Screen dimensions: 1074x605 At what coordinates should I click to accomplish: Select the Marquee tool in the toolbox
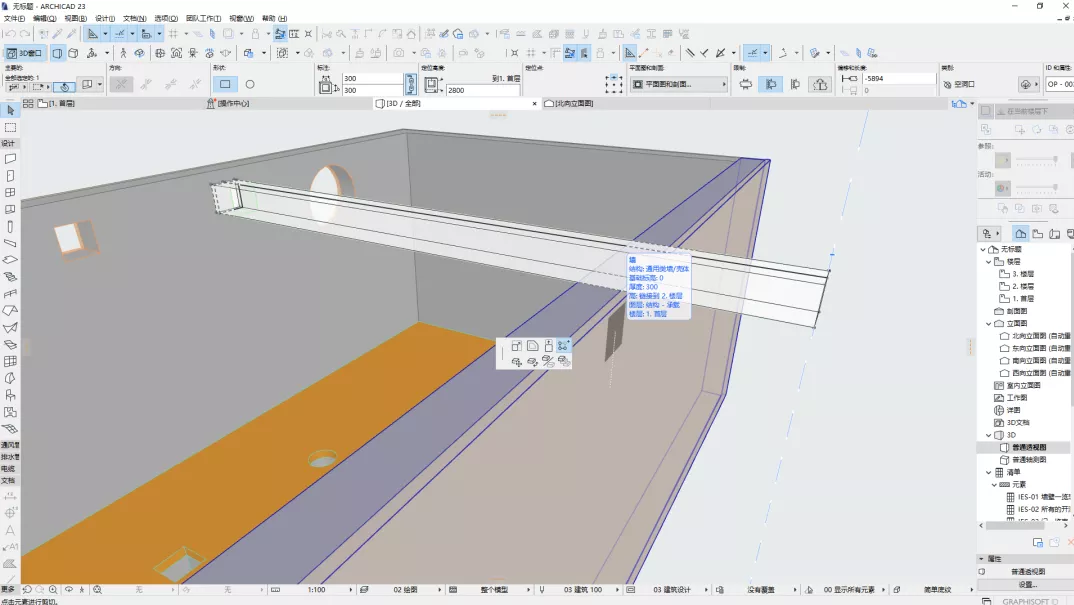point(10,127)
